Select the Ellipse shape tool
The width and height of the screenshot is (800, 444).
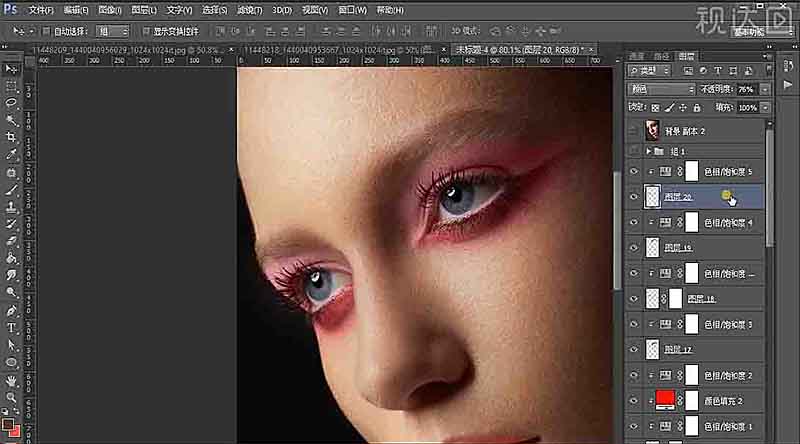pyautogui.click(x=11, y=363)
